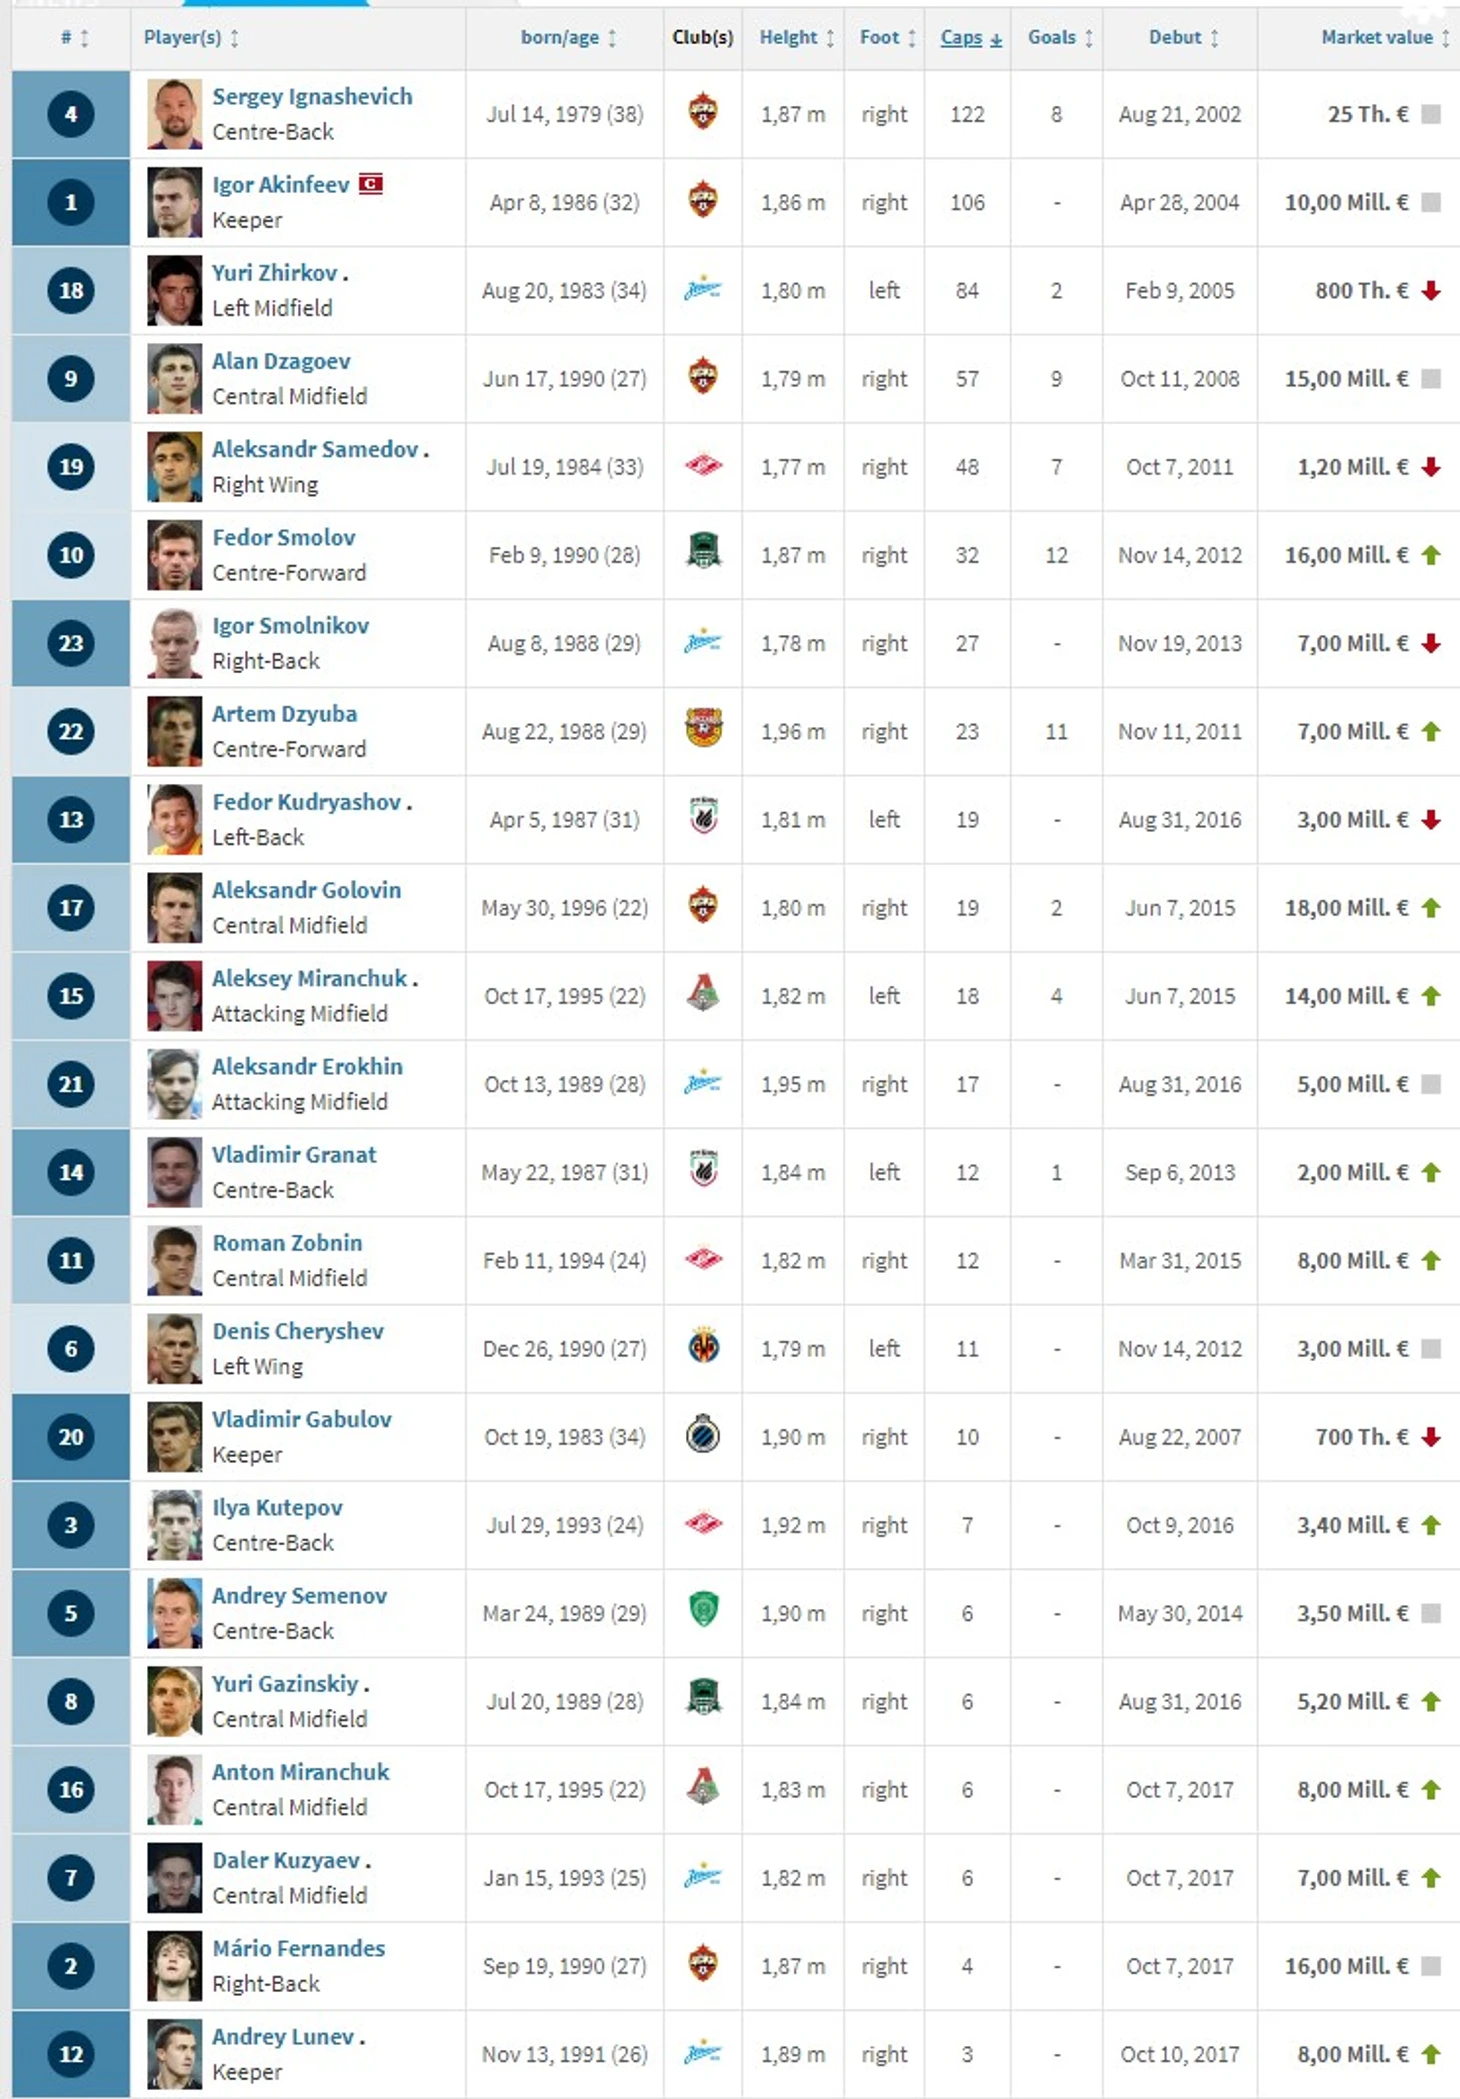
Task: Click Villarreal badge in Denis Cheryshev row
Action: pyautogui.click(x=703, y=1347)
